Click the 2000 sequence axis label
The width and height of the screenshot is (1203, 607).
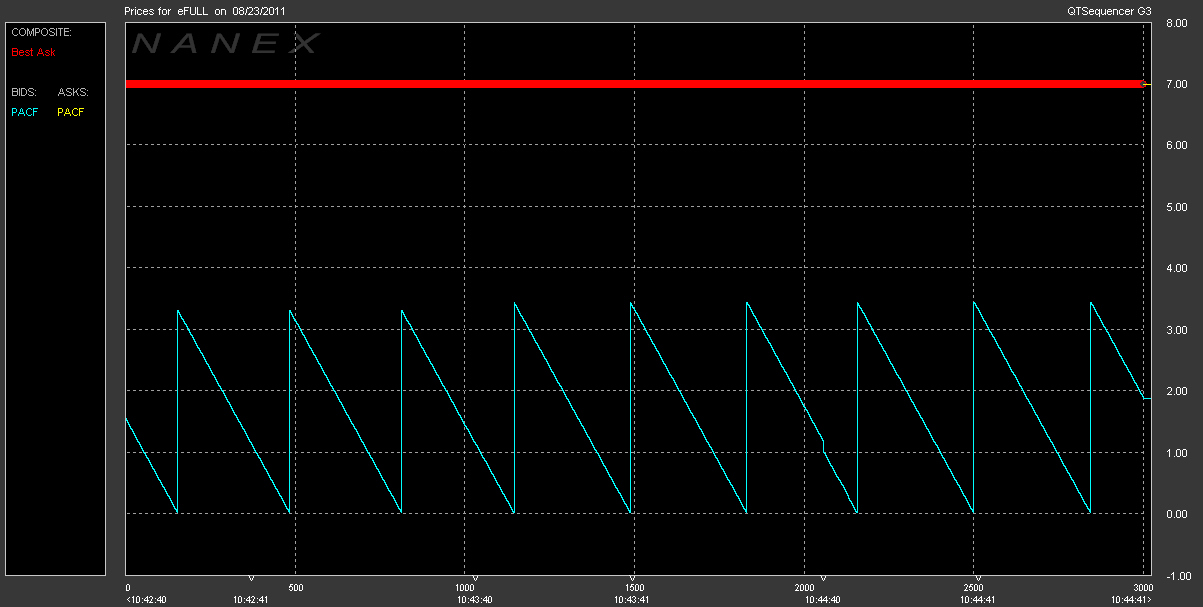click(804, 588)
